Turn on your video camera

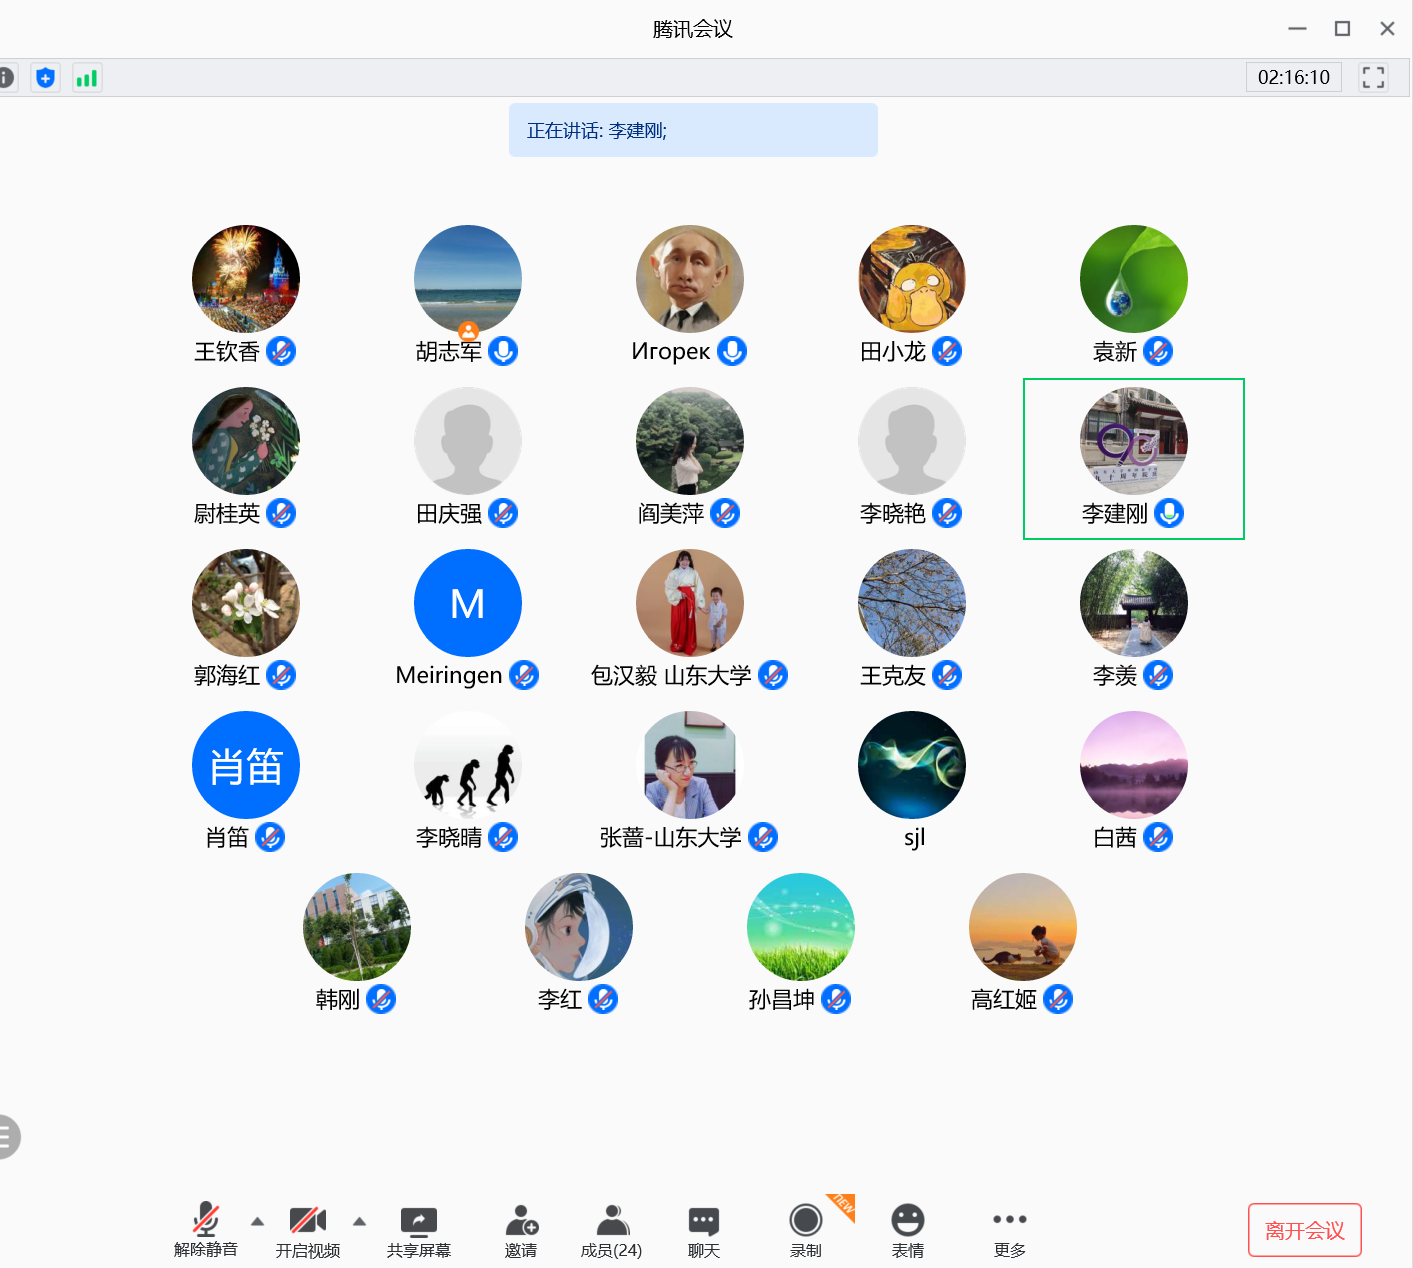point(307,1221)
